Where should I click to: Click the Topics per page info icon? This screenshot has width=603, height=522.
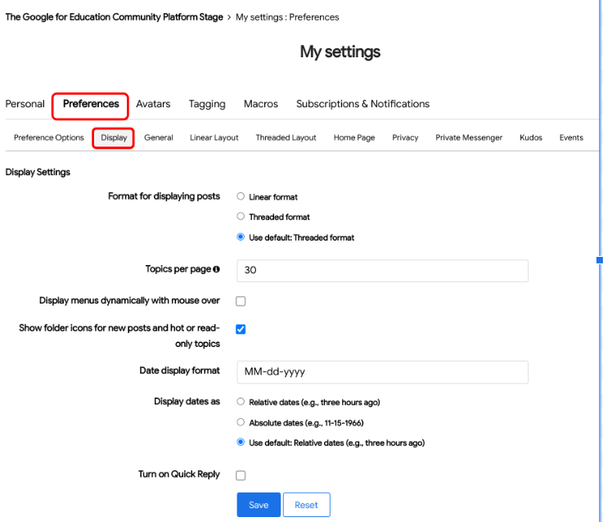pyautogui.click(x=217, y=270)
